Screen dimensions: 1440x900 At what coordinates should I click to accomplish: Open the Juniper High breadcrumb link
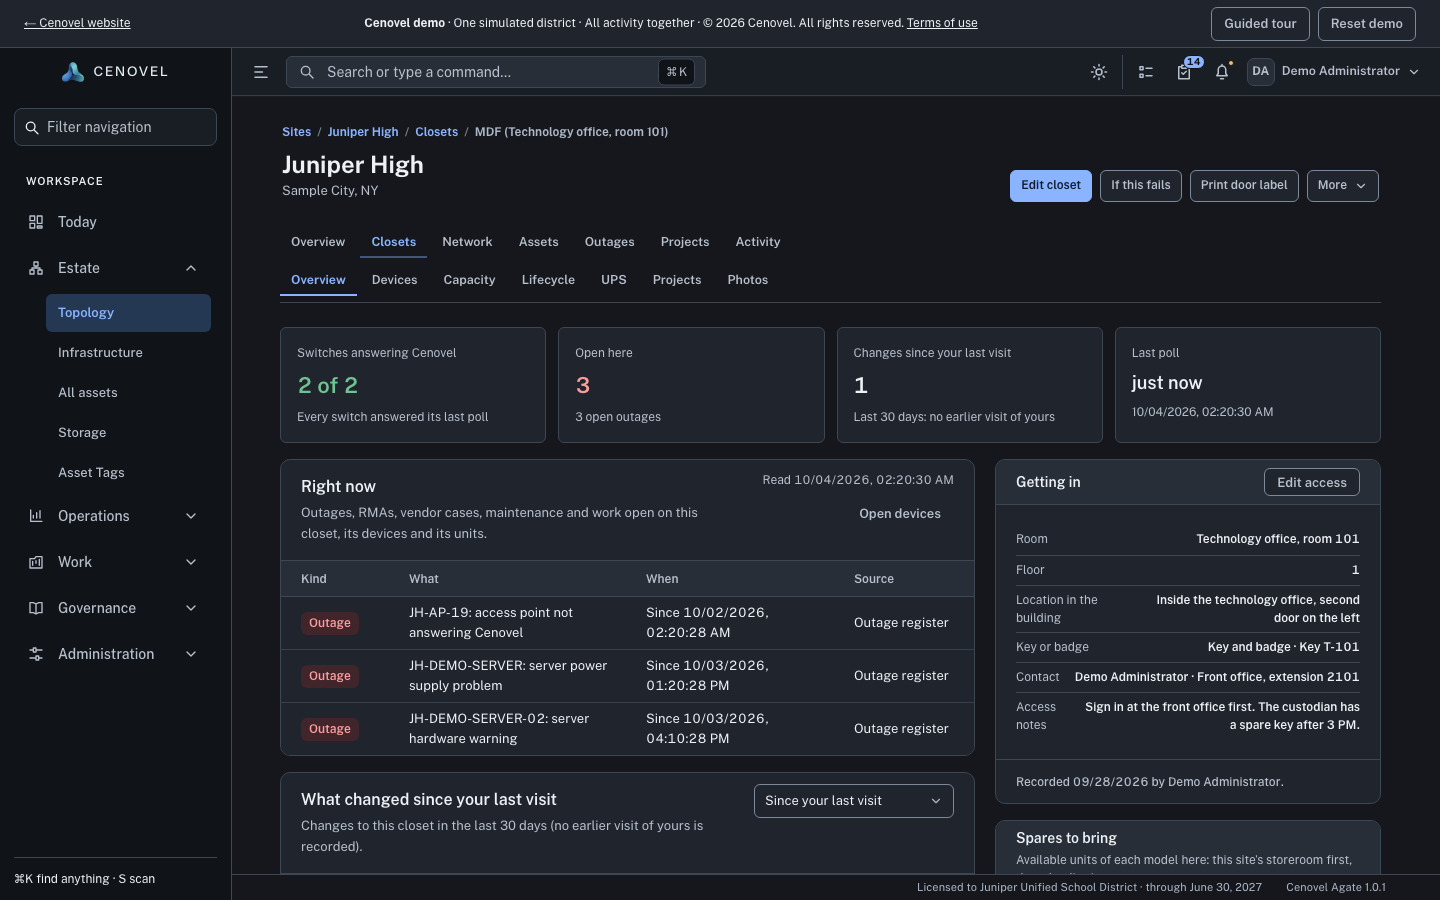tap(363, 132)
